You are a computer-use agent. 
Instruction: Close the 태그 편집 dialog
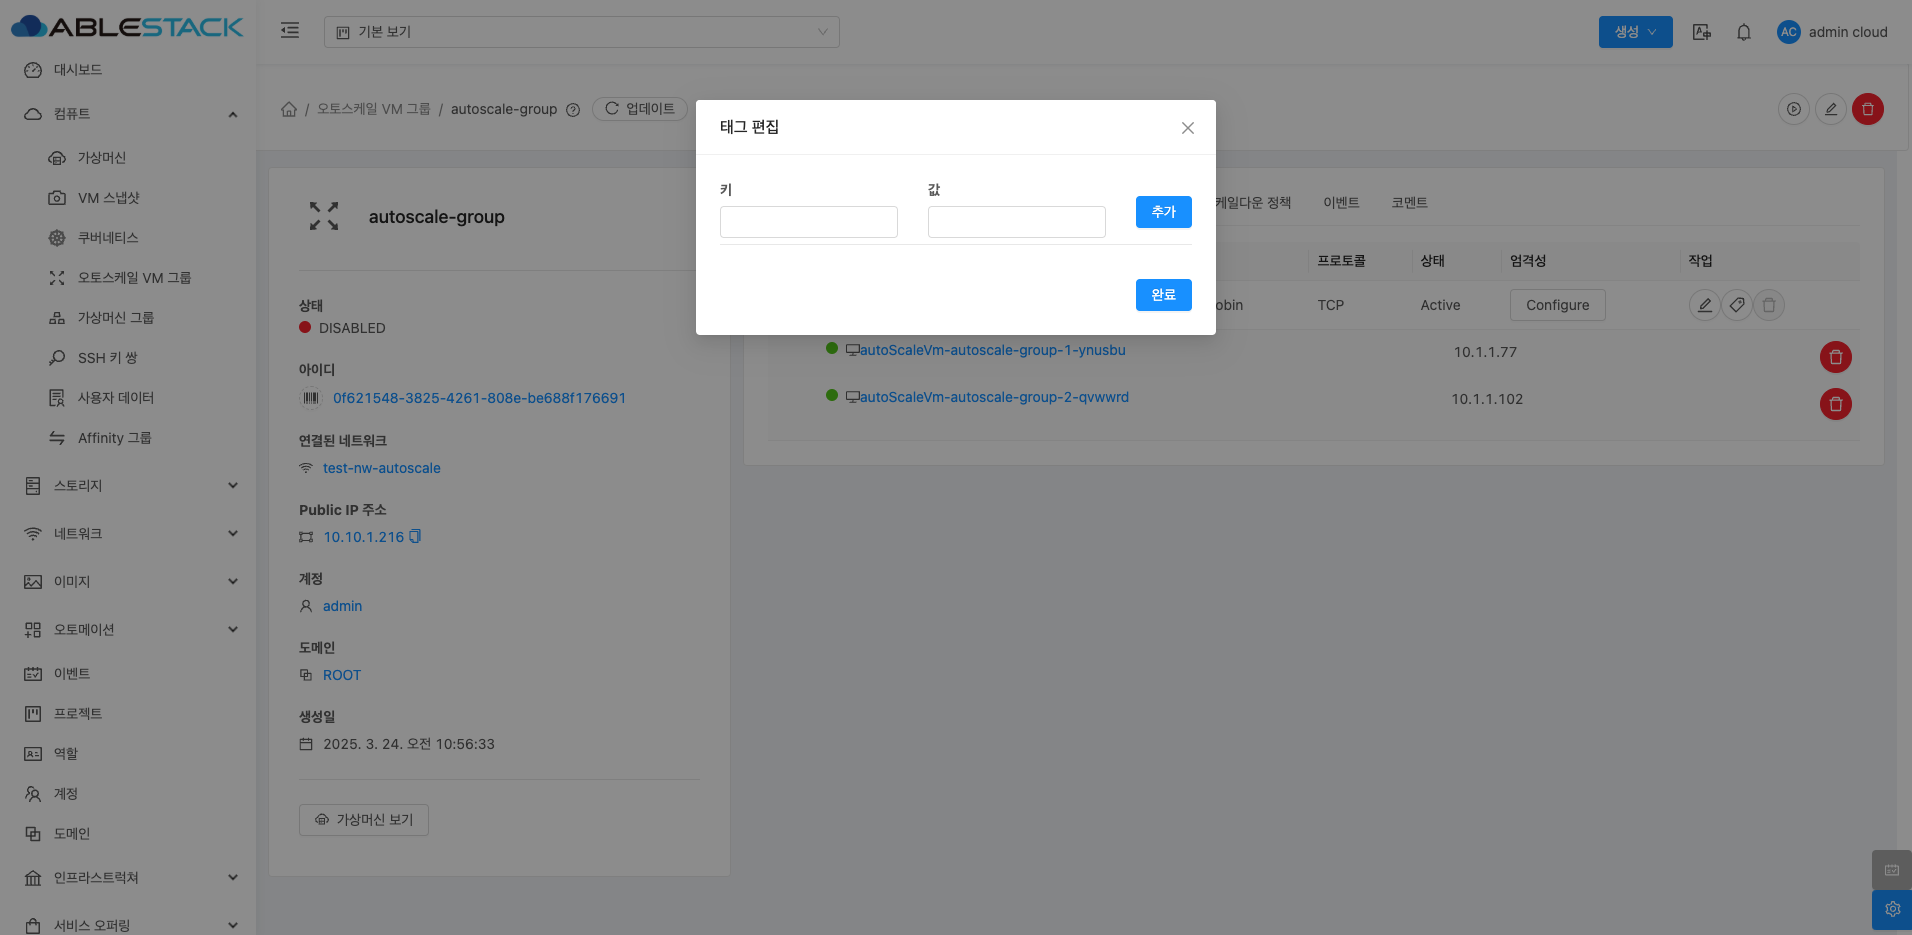pyautogui.click(x=1188, y=128)
